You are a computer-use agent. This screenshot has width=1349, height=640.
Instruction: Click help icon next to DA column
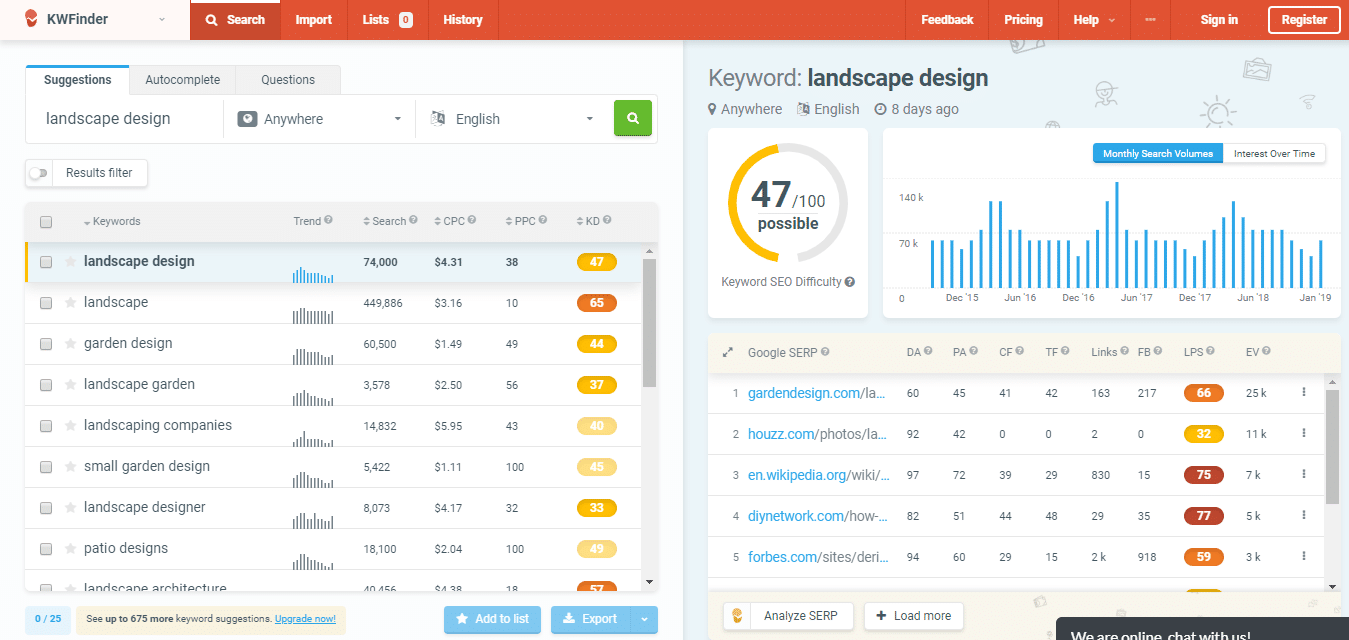tap(928, 351)
